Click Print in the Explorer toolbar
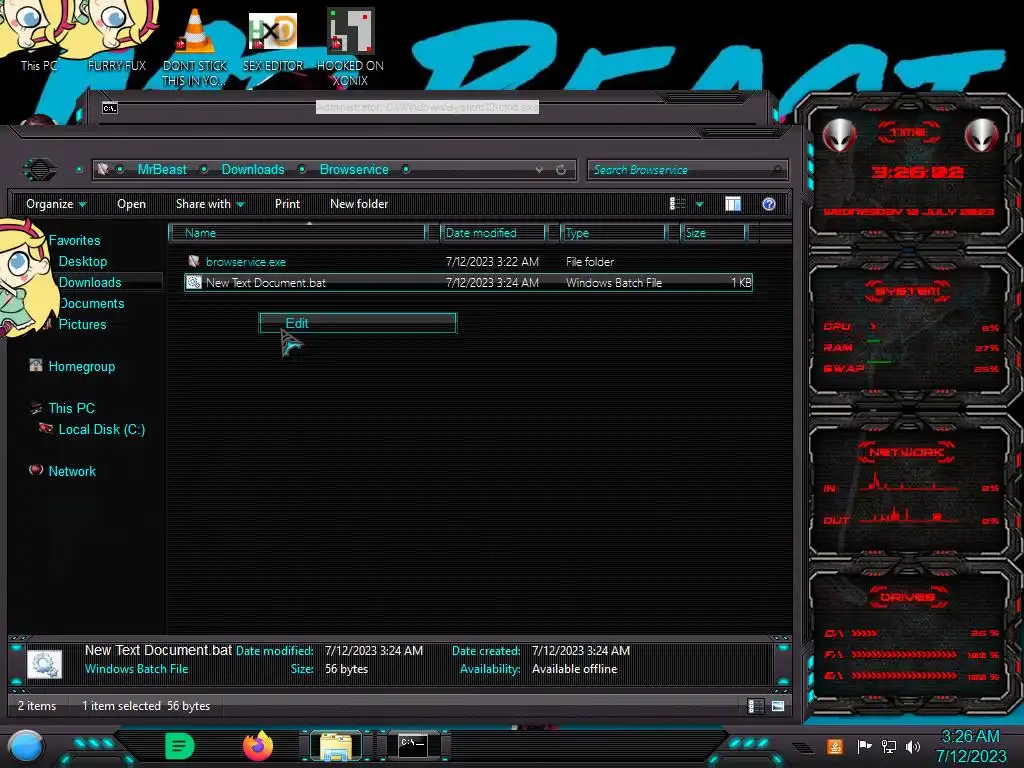Image resolution: width=1024 pixels, height=768 pixels. tap(287, 204)
